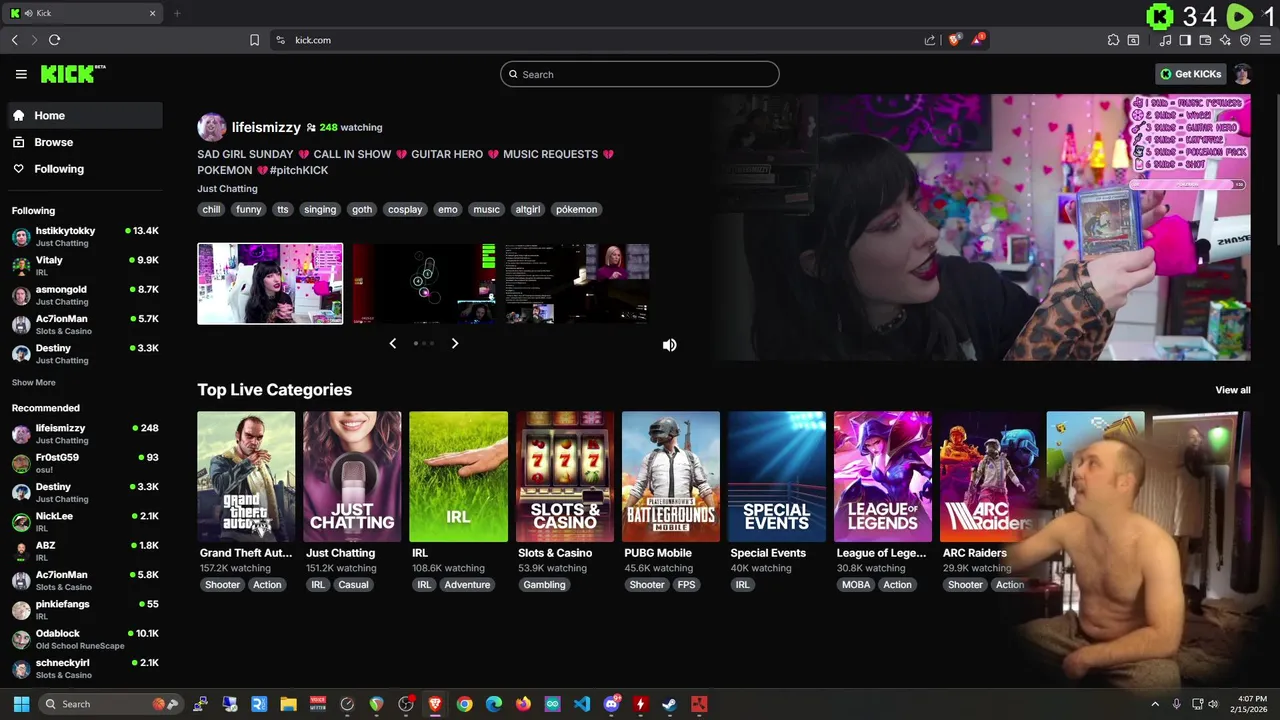The image size is (1280, 720).
Task: Click the share page icon
Action: pyautogui.click(x=930, y=40)
